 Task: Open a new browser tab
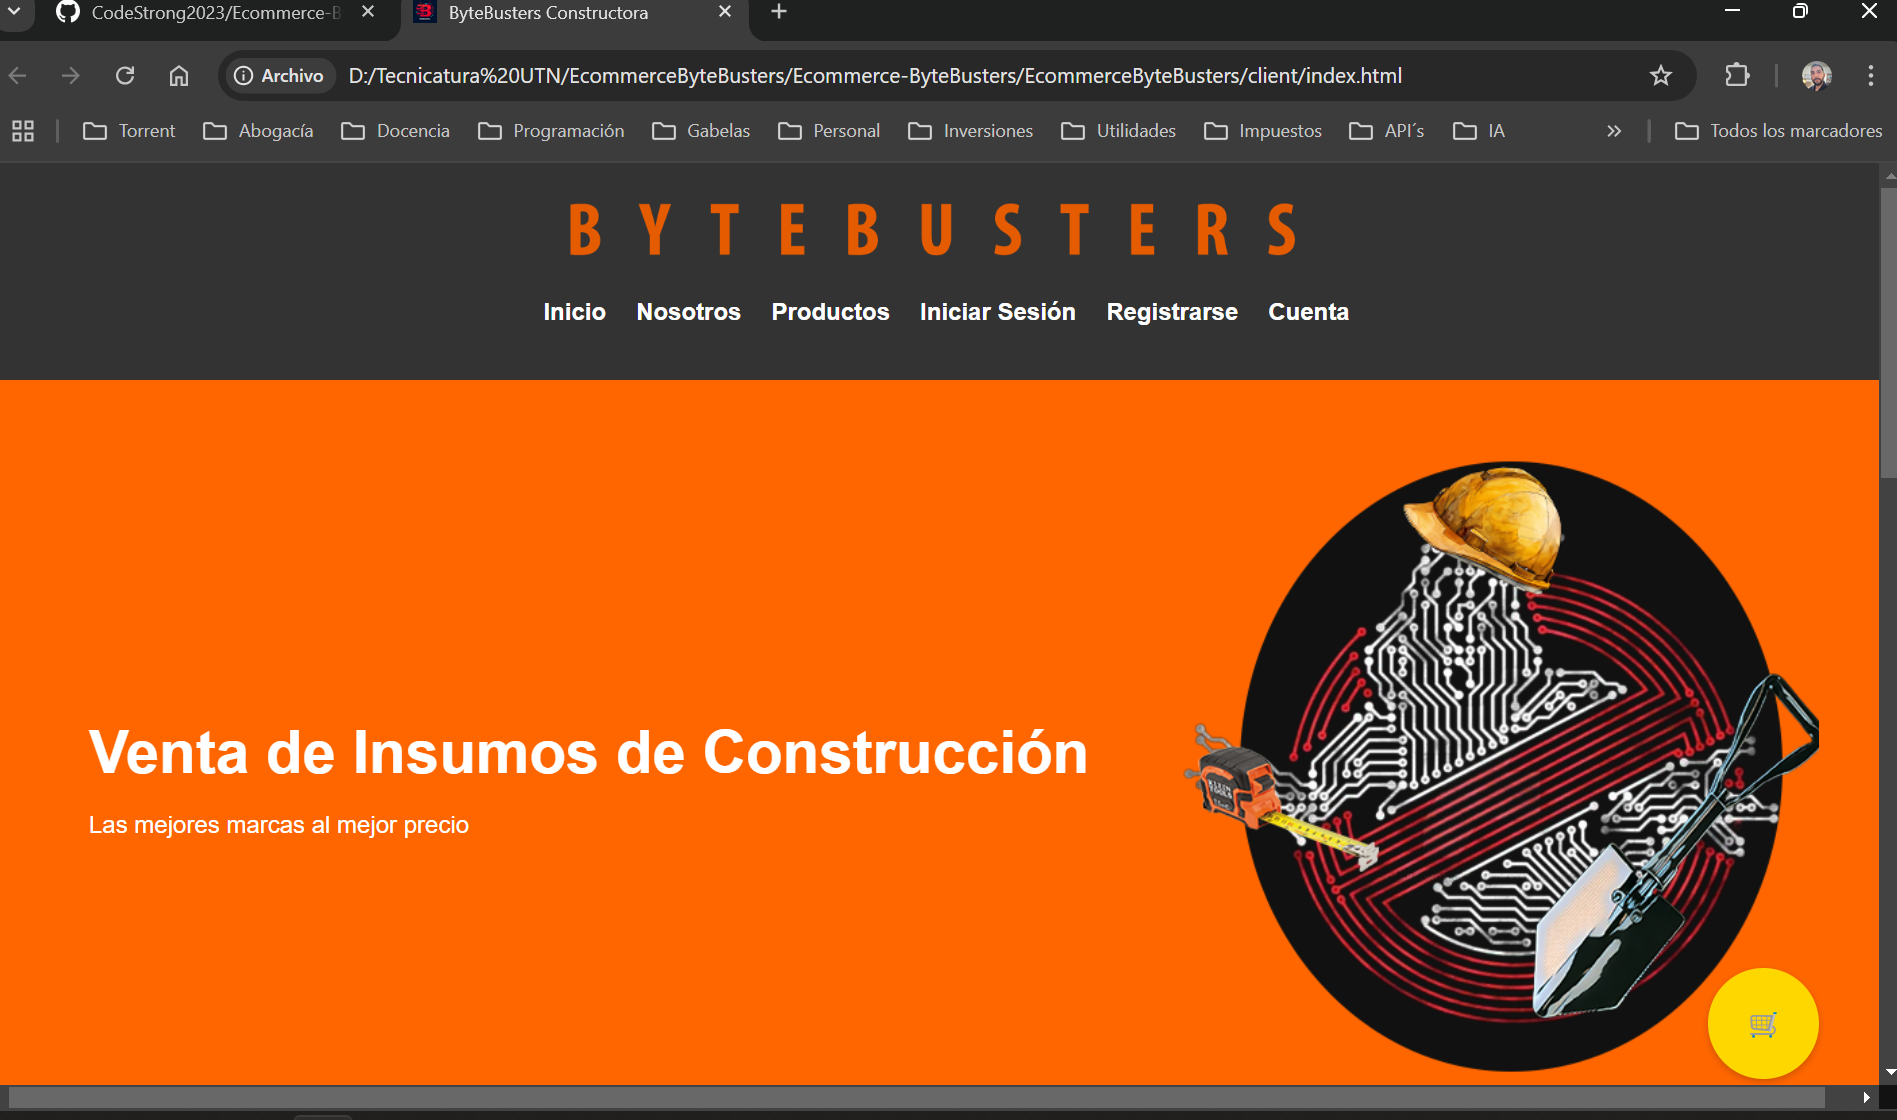tap(778, 13)
